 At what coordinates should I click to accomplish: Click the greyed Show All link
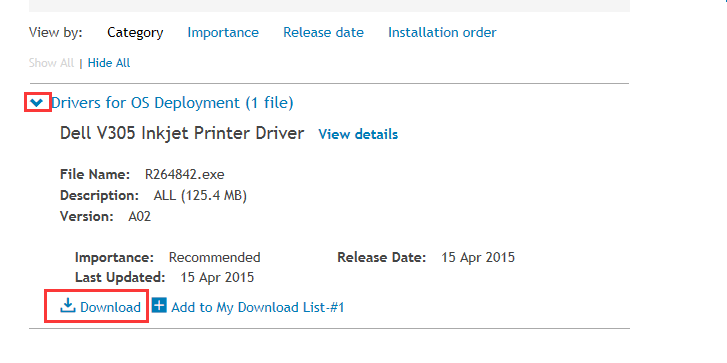point(51,63)
